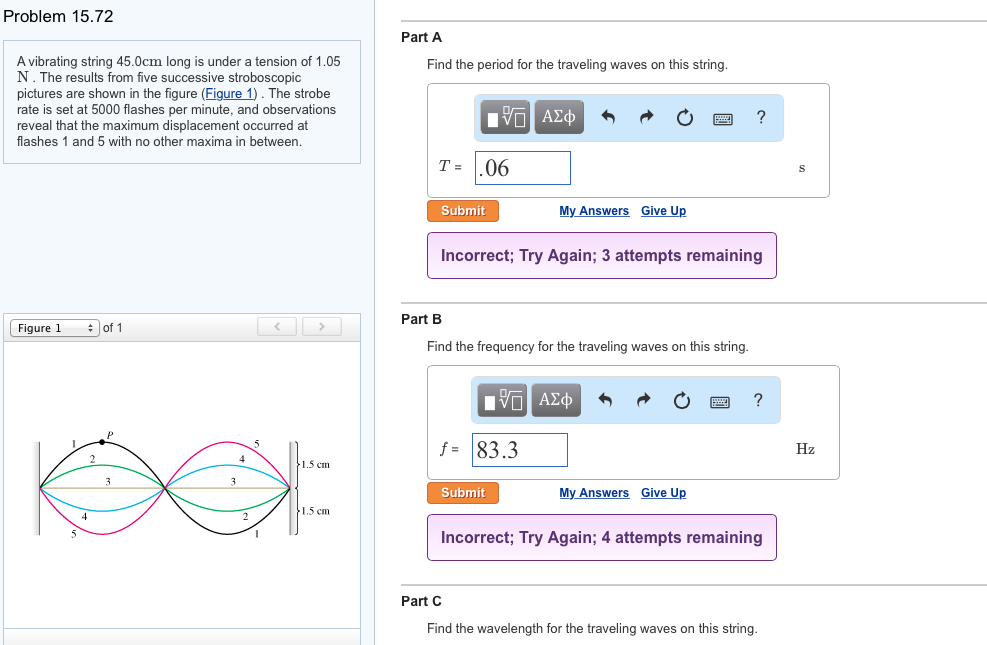Reset the Part A answer field
Screen dimensions: 987x645
point(684,117)
